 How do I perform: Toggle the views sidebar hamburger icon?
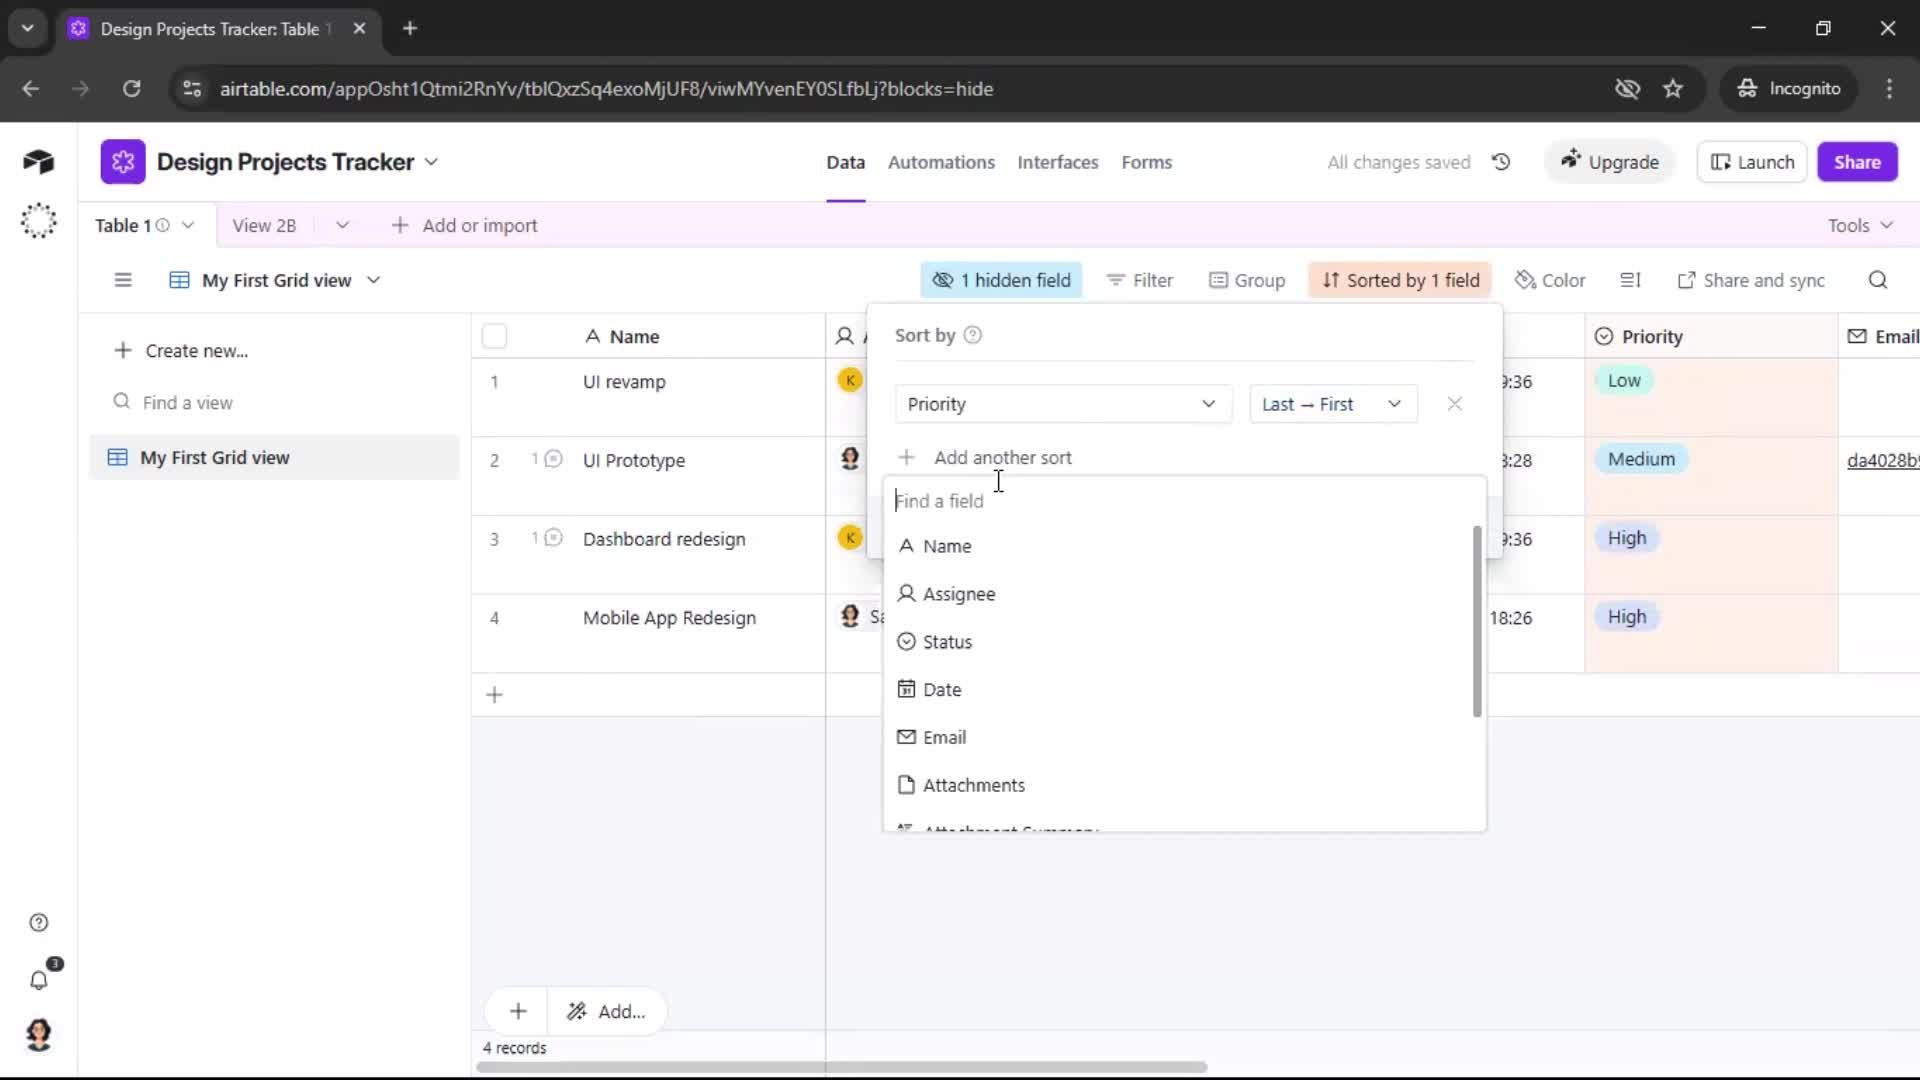123,280
